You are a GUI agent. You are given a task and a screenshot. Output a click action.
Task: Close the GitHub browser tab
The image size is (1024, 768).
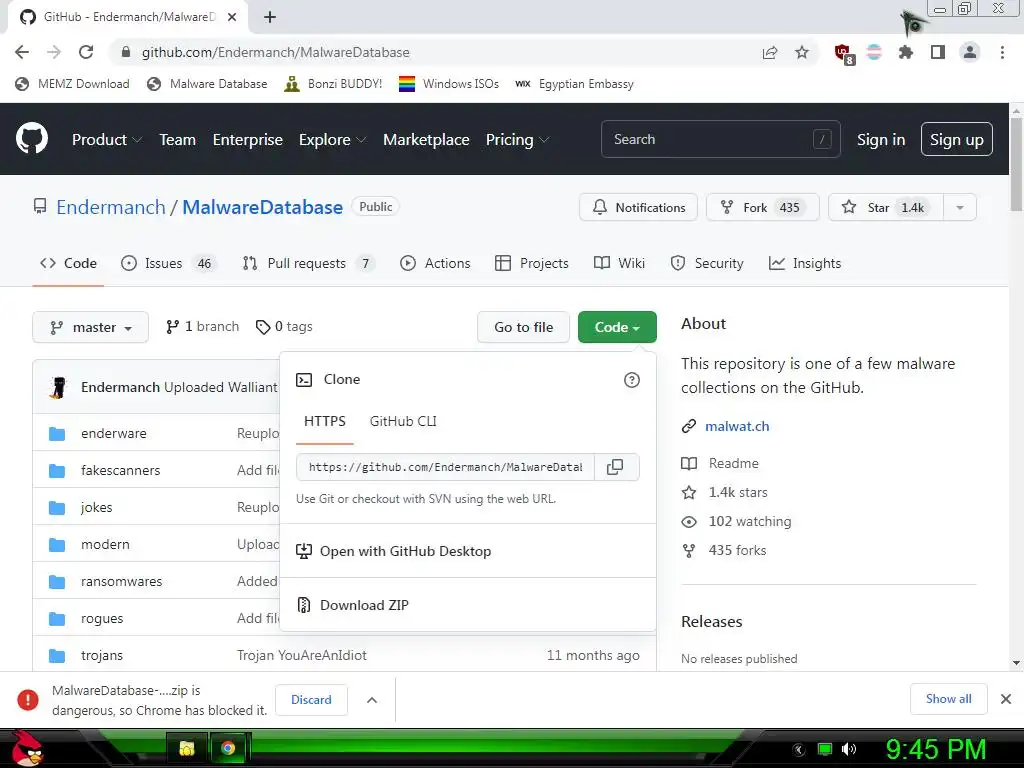point(232,17)
